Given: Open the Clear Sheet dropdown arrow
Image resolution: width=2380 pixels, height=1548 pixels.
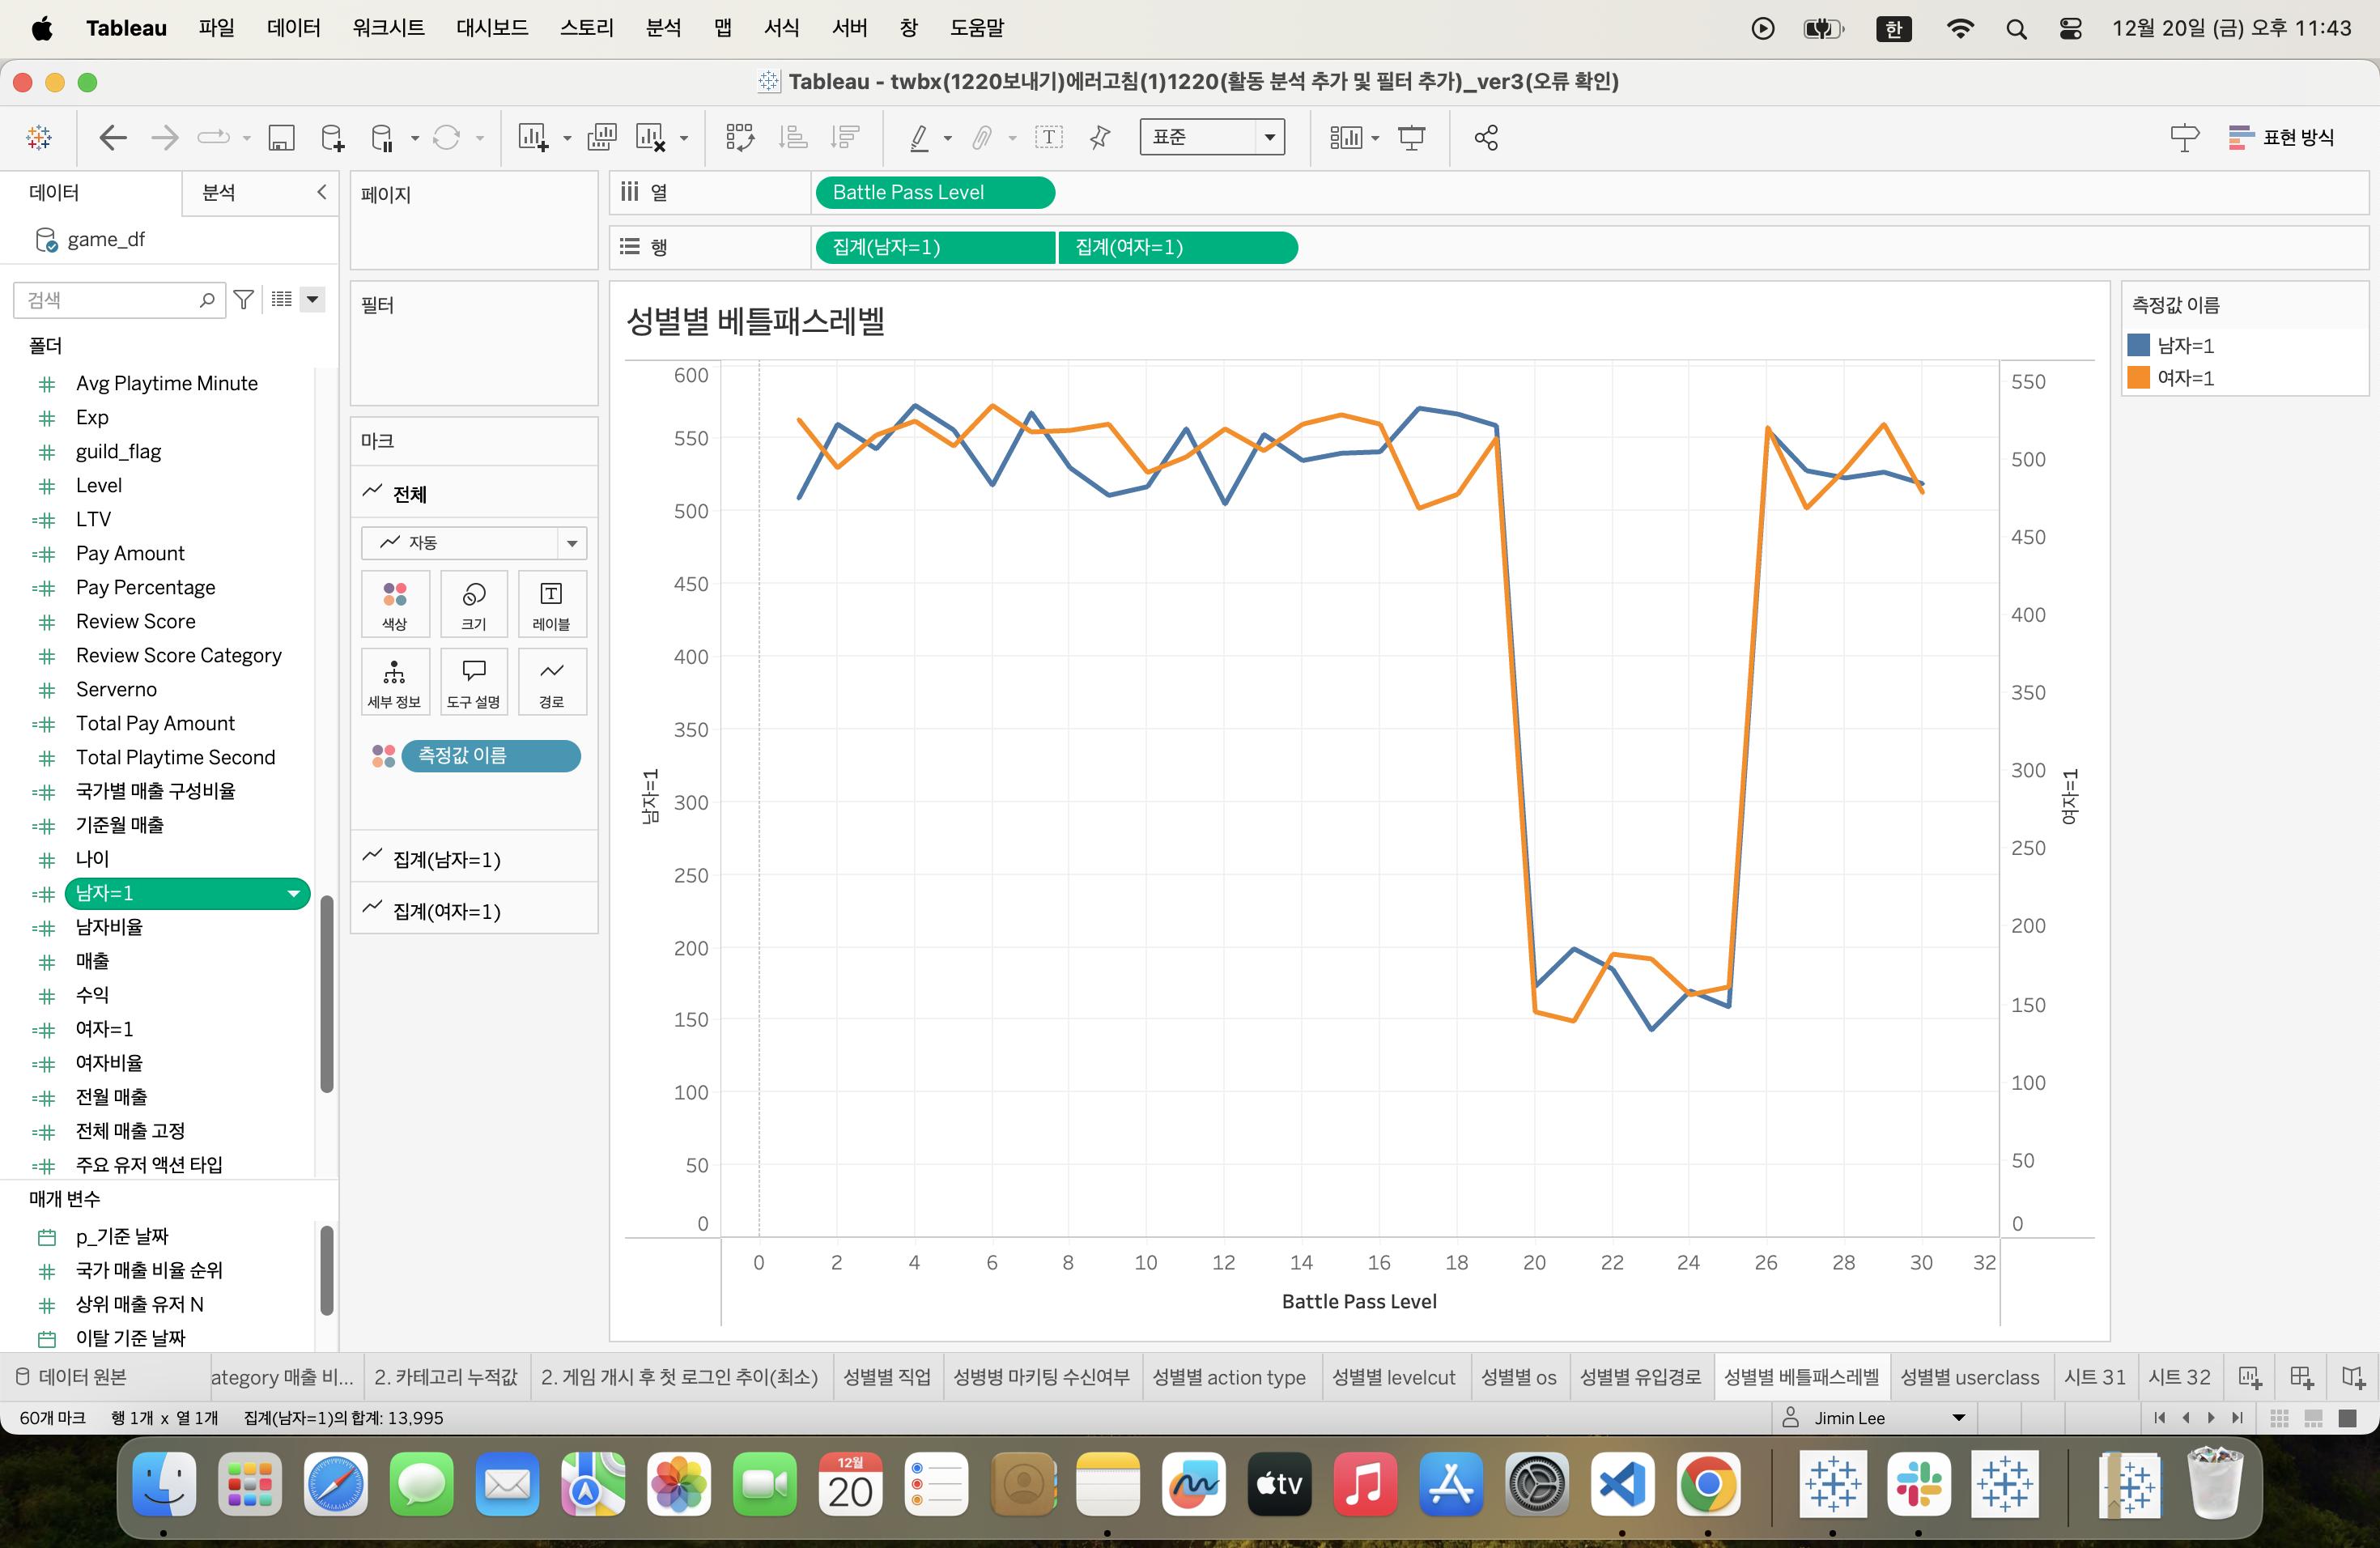Looking at the screenshot, I should pyautogui.click(x=684, y=138).
